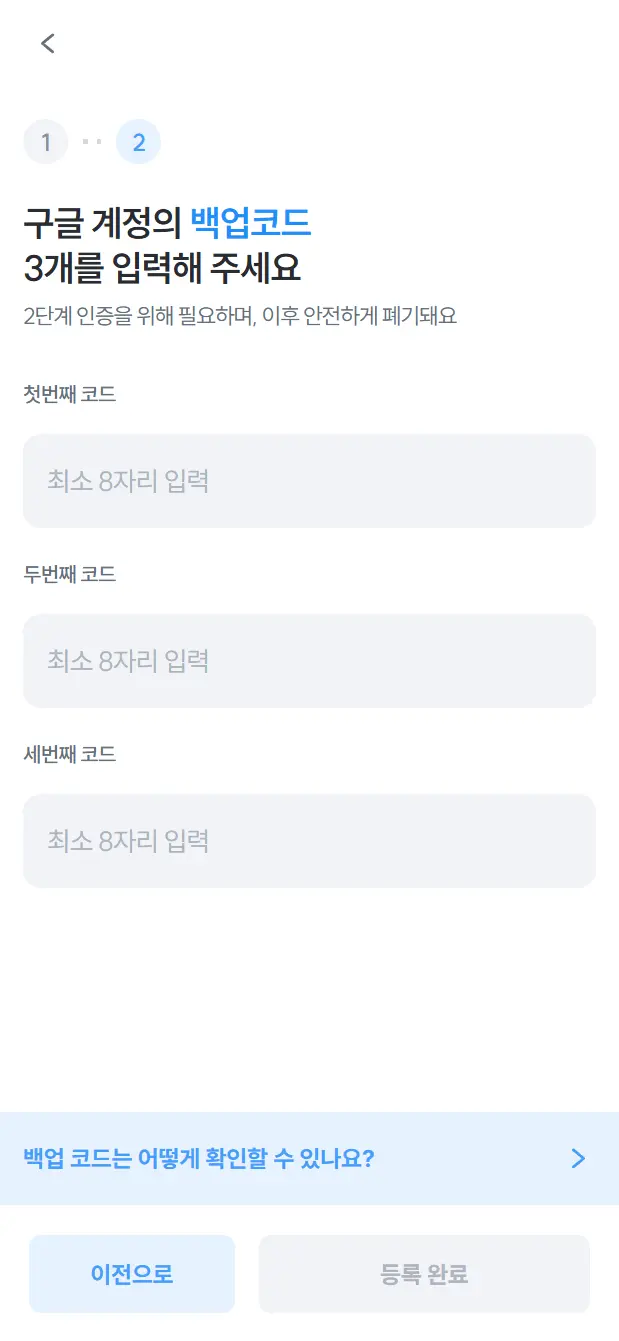Focus the third code input field
This screenshot has width=619, height=1341.
click(x=309, y=841)
